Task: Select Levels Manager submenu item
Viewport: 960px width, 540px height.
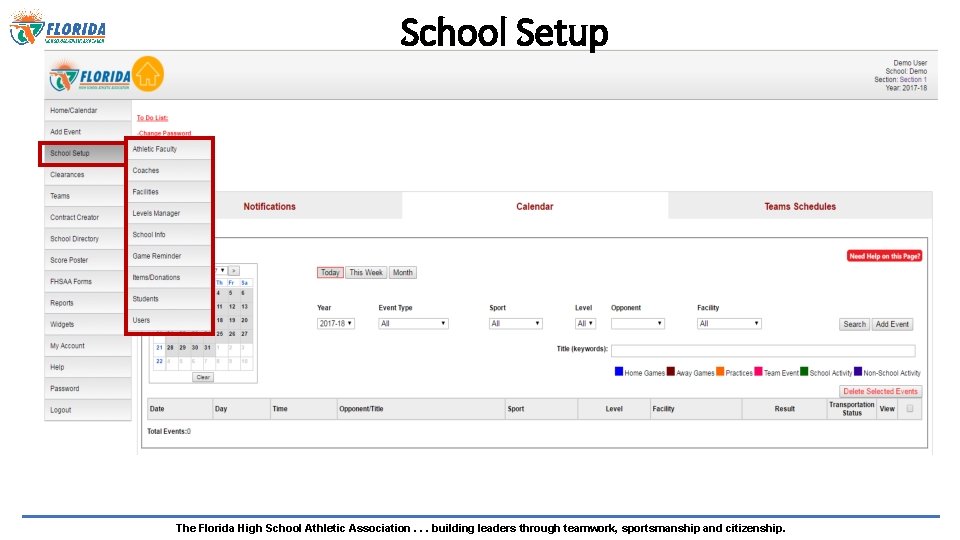Action: coord(169,214)
